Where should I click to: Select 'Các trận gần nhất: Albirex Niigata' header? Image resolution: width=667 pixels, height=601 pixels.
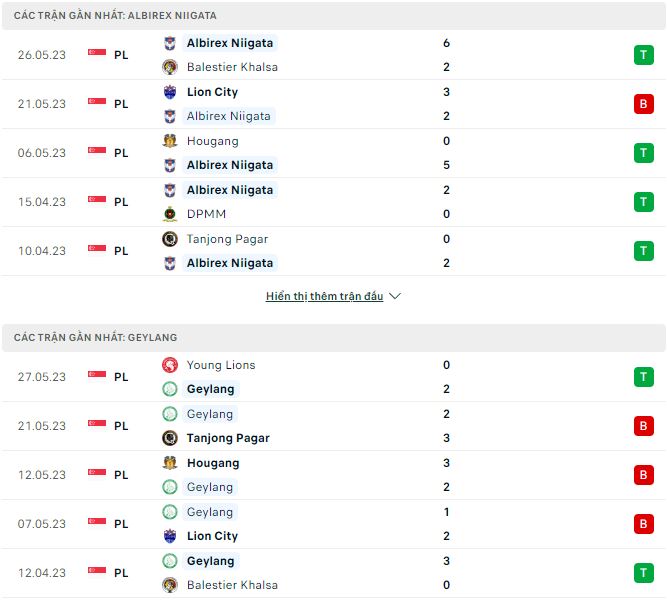115,16
